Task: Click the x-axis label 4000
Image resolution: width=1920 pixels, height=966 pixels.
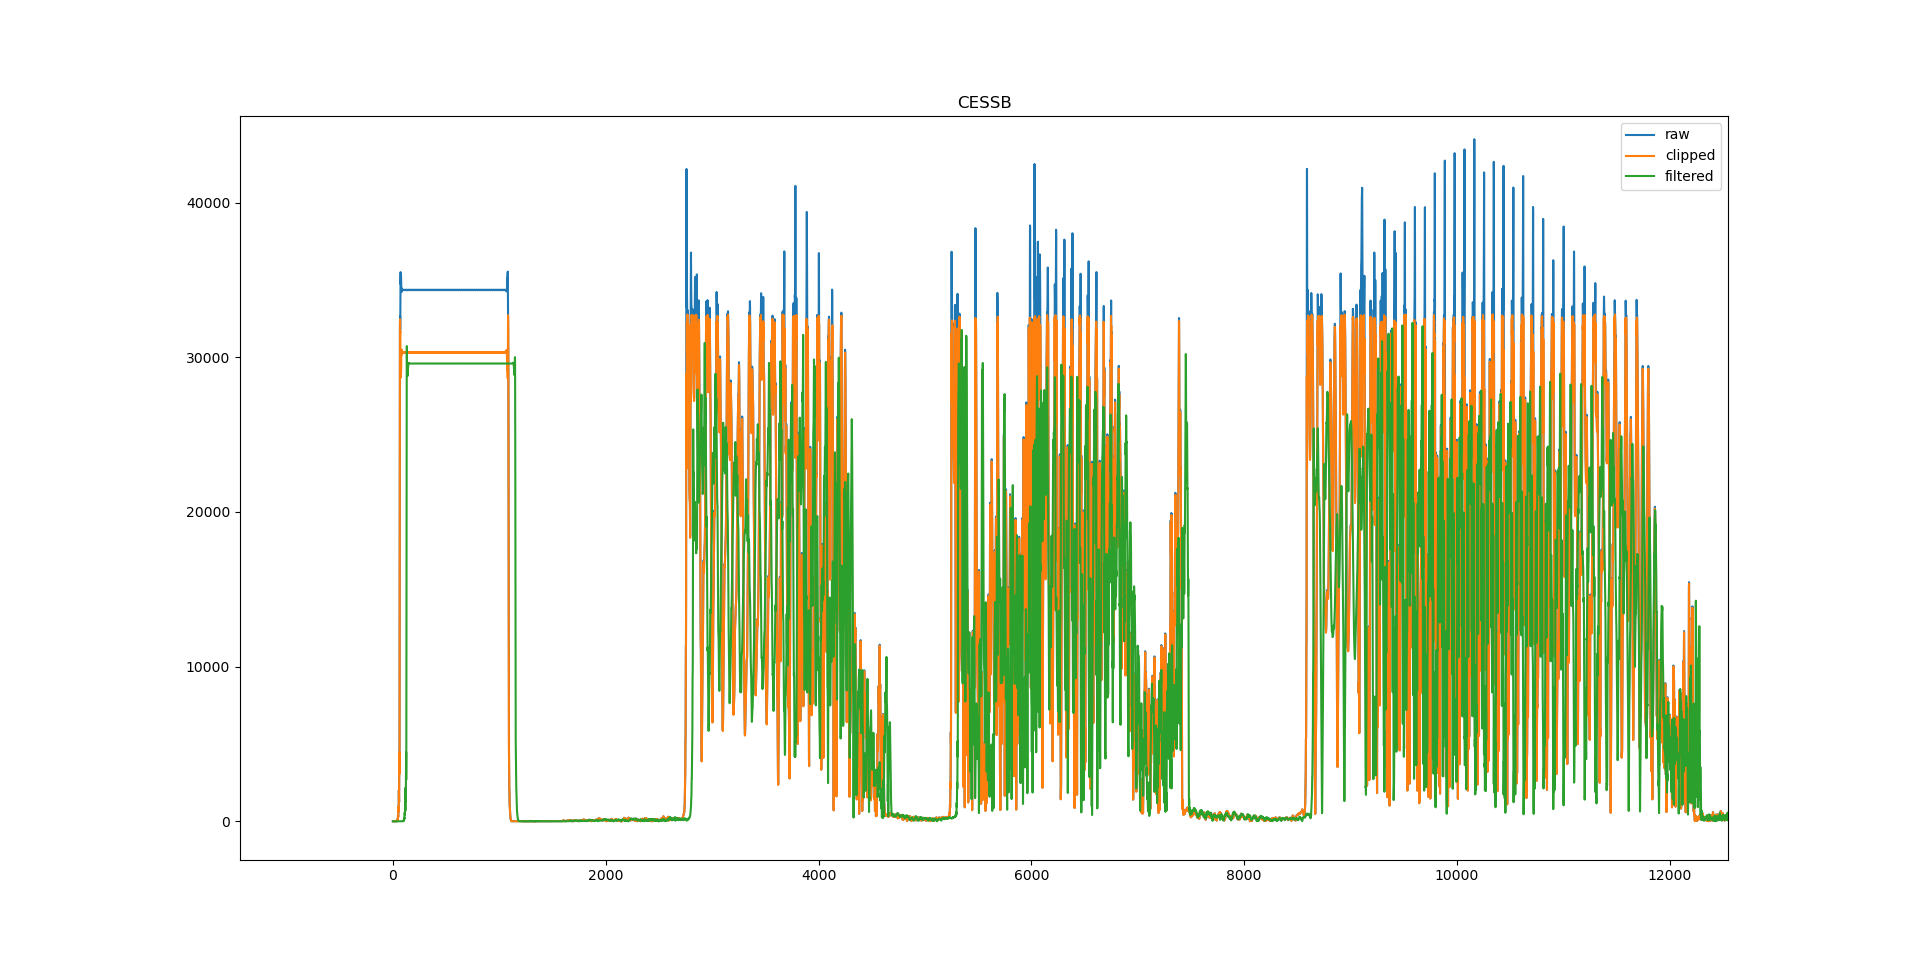Action: (x=818, y=875)
